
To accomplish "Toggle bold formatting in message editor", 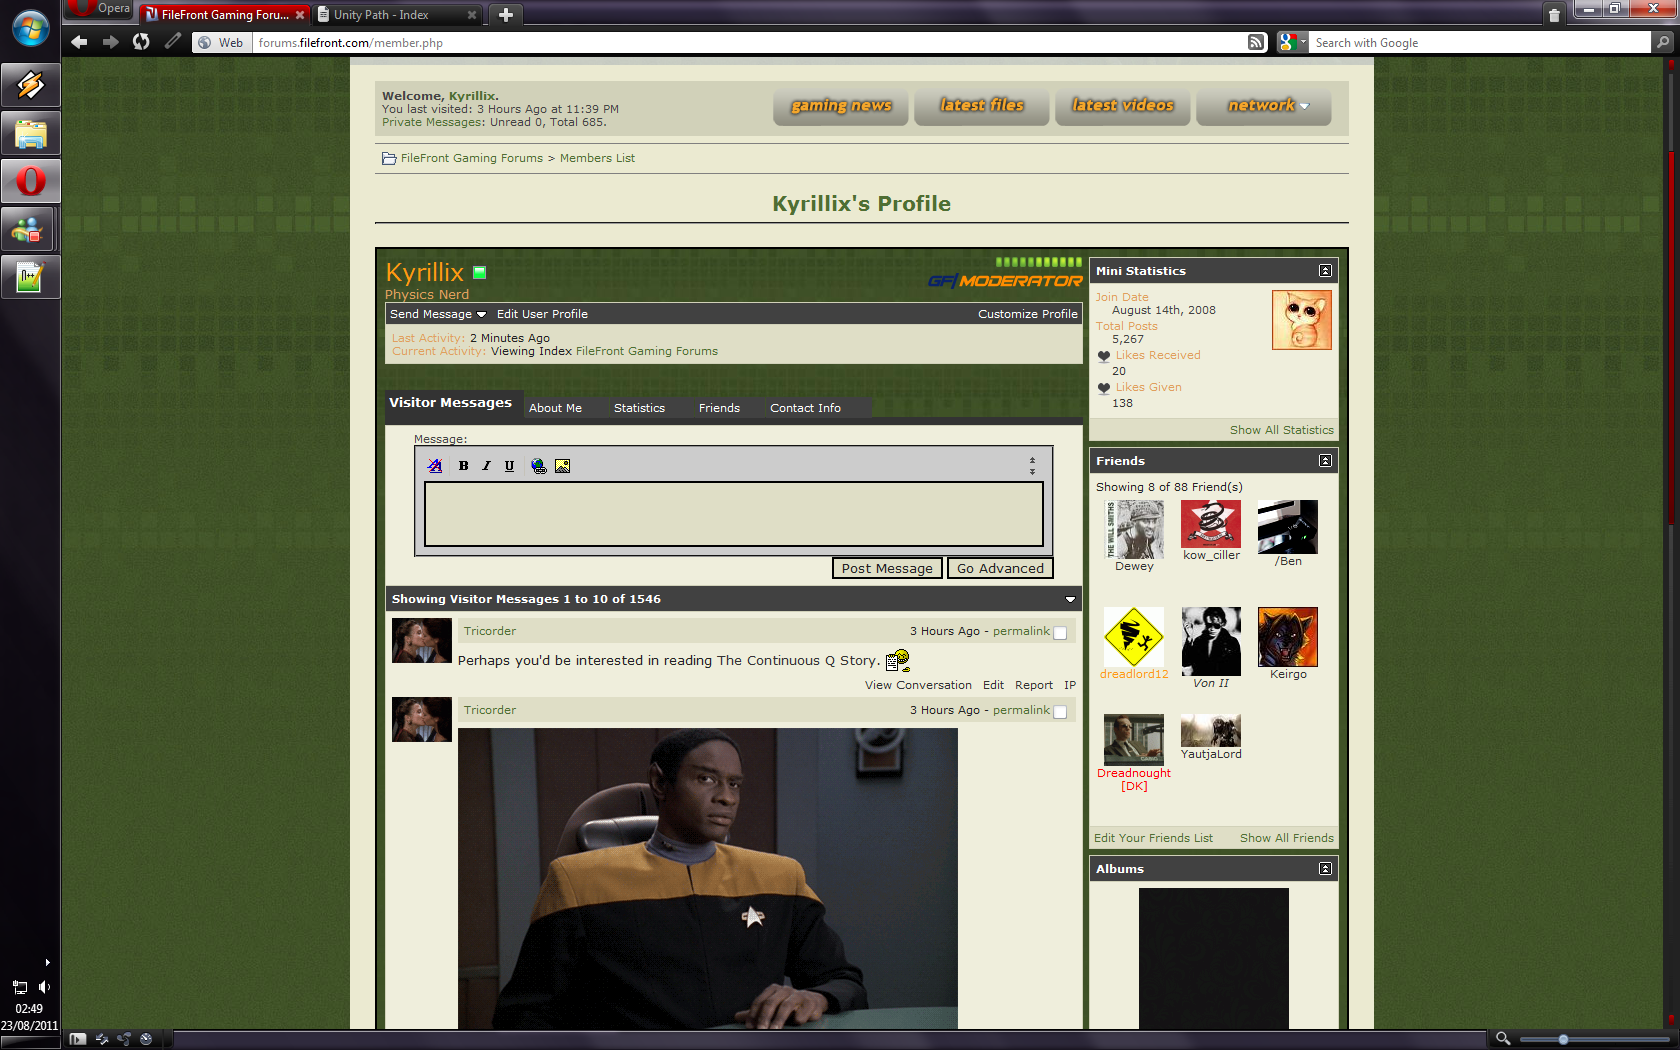I will (x=463, y=466).
